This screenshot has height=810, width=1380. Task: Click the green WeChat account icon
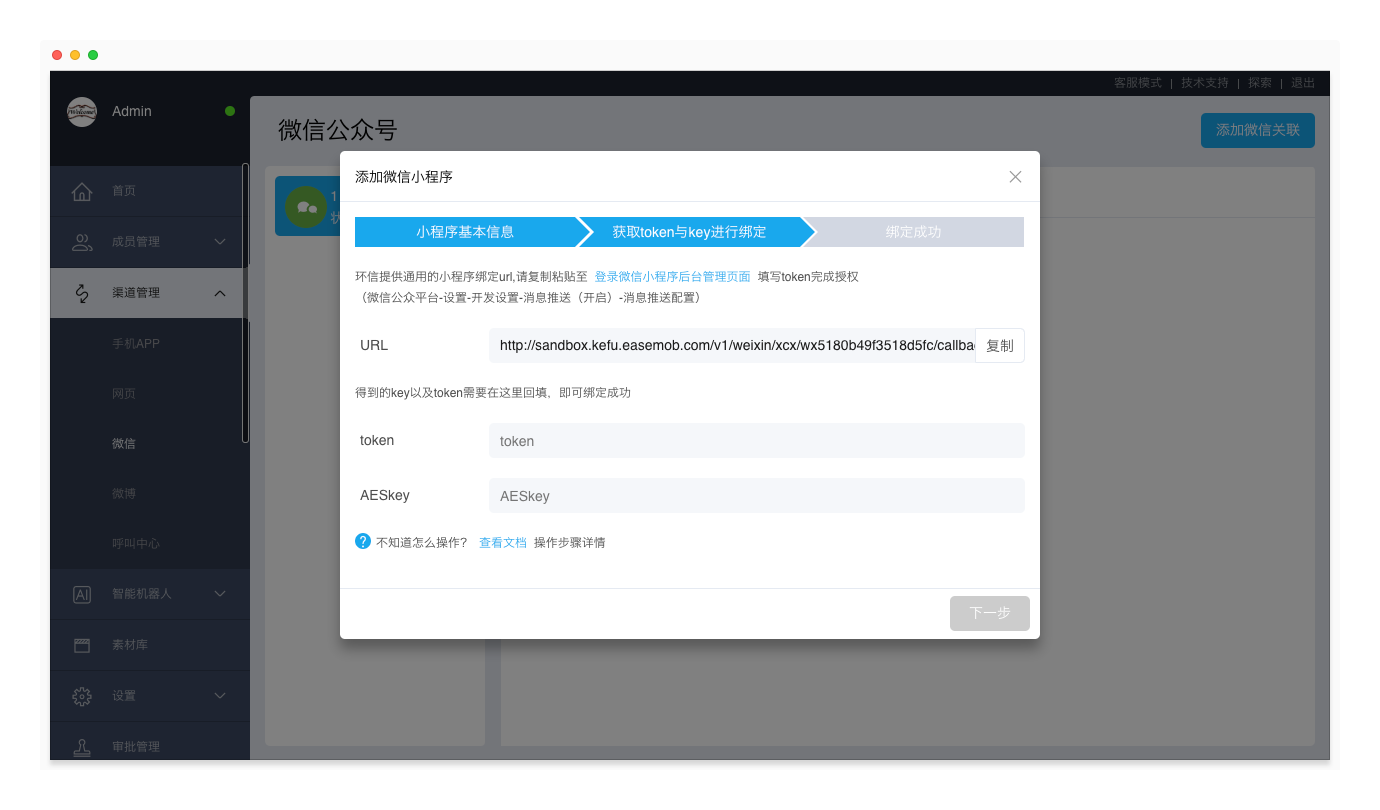click(x=306, y=207)
